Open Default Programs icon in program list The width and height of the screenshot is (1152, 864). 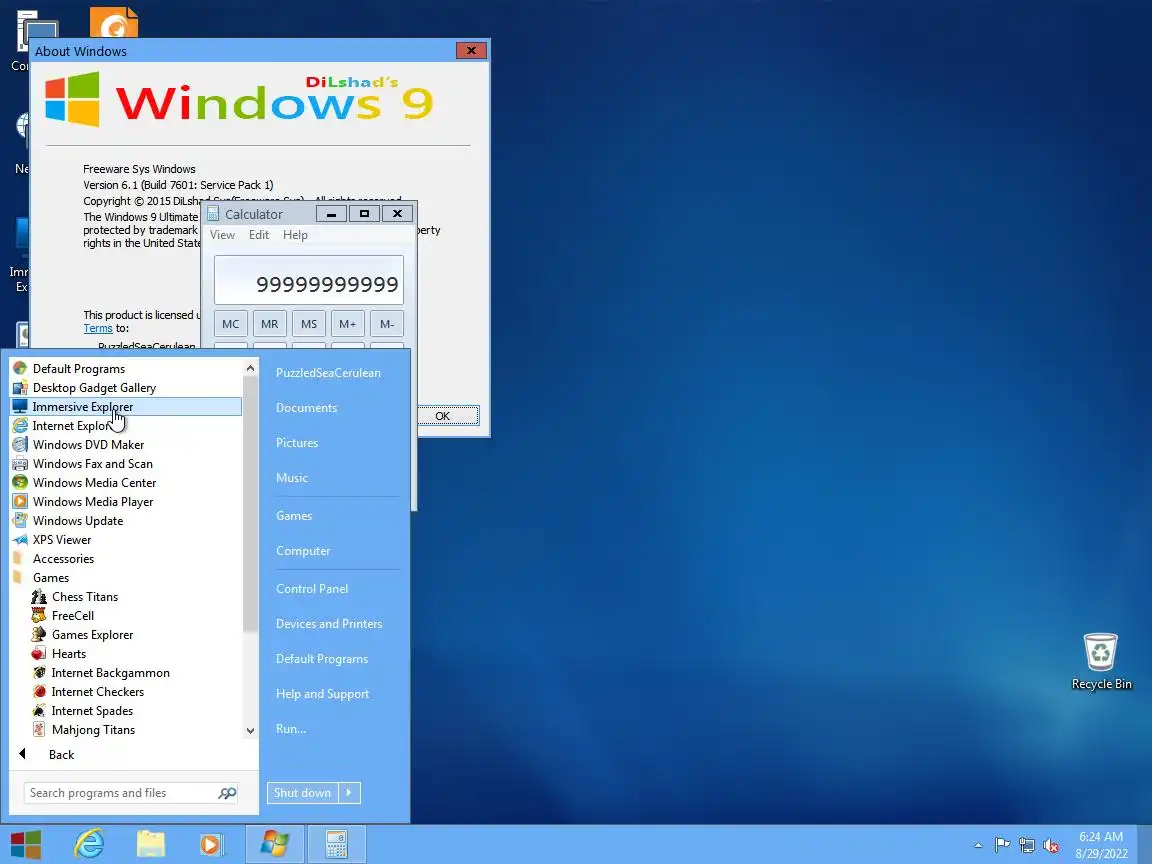tap(21, 369)
